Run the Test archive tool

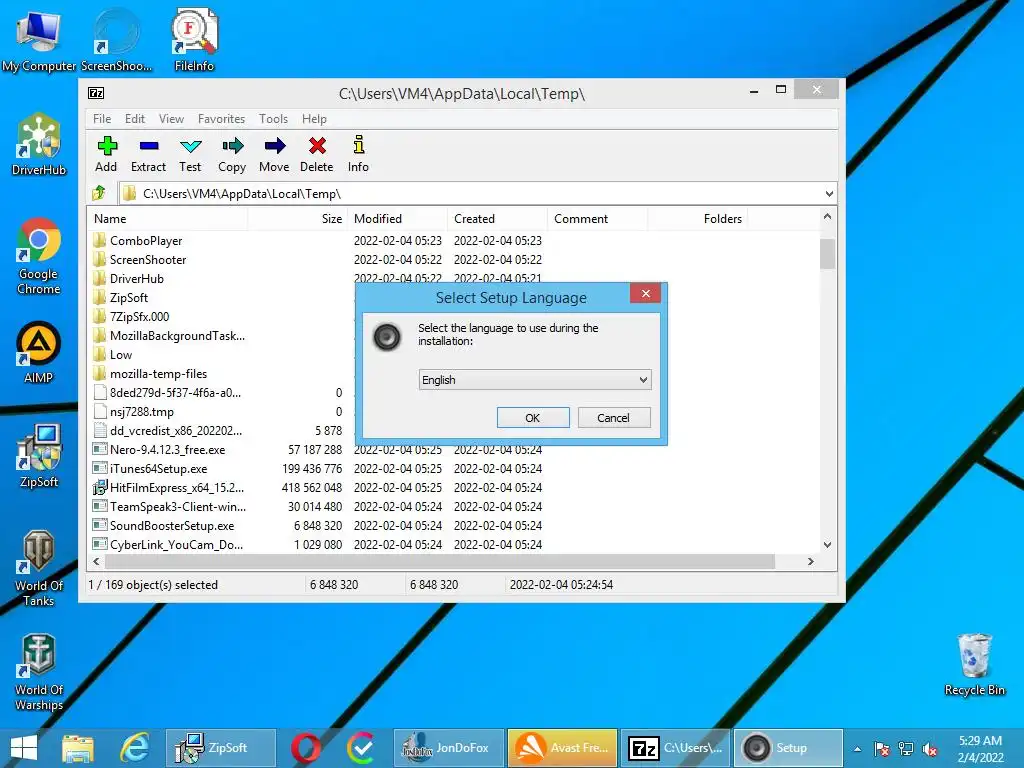point(190,154)
